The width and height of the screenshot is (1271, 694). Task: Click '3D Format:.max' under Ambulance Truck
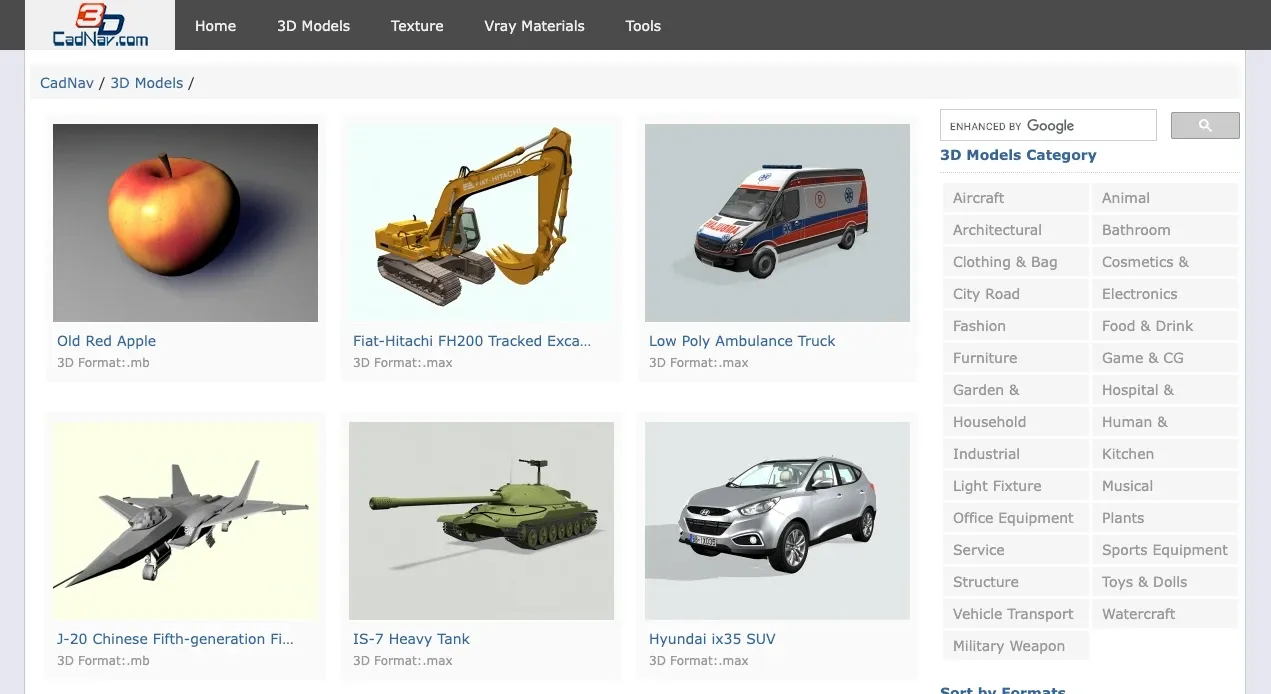pyautogui.click(x=699, y=363)
